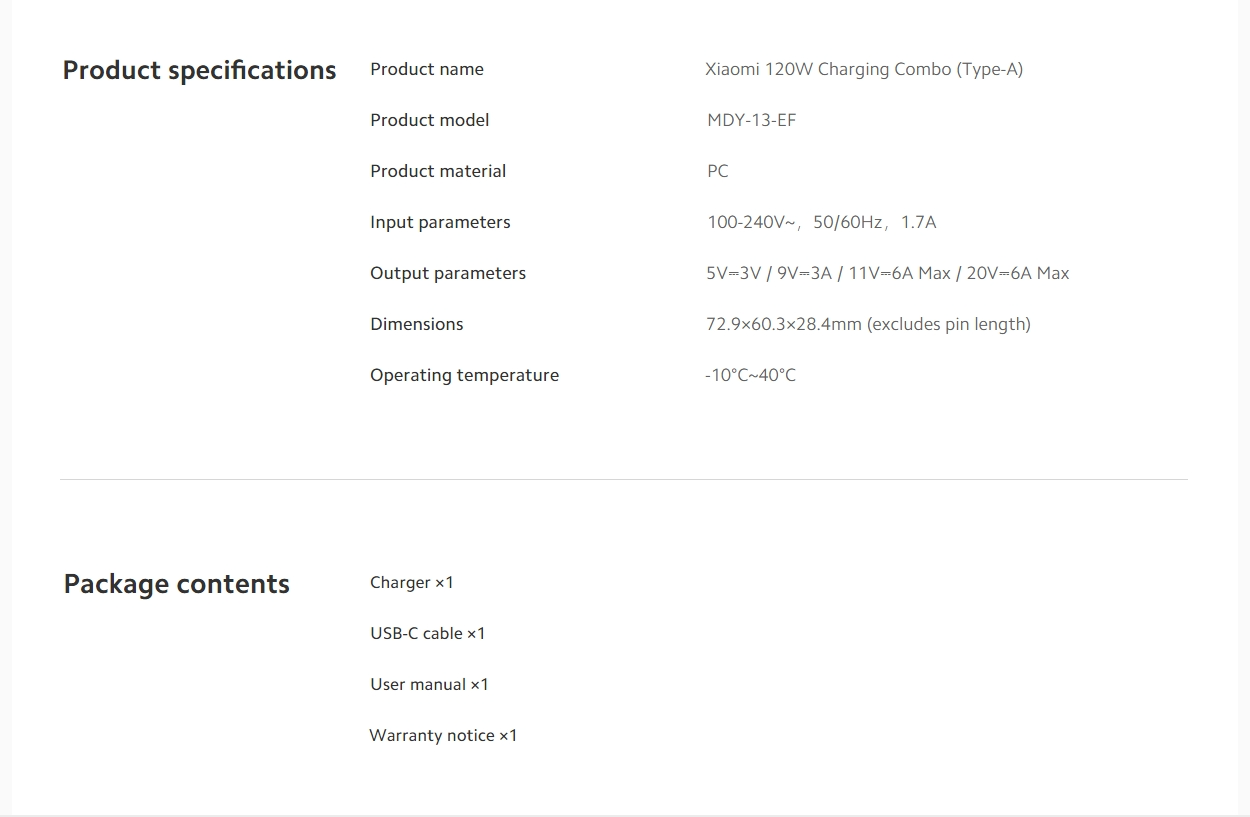This screenshot has width=1250, height=817.
Task: Click the USB-C cable ×1 item
Action: [428, 633]
